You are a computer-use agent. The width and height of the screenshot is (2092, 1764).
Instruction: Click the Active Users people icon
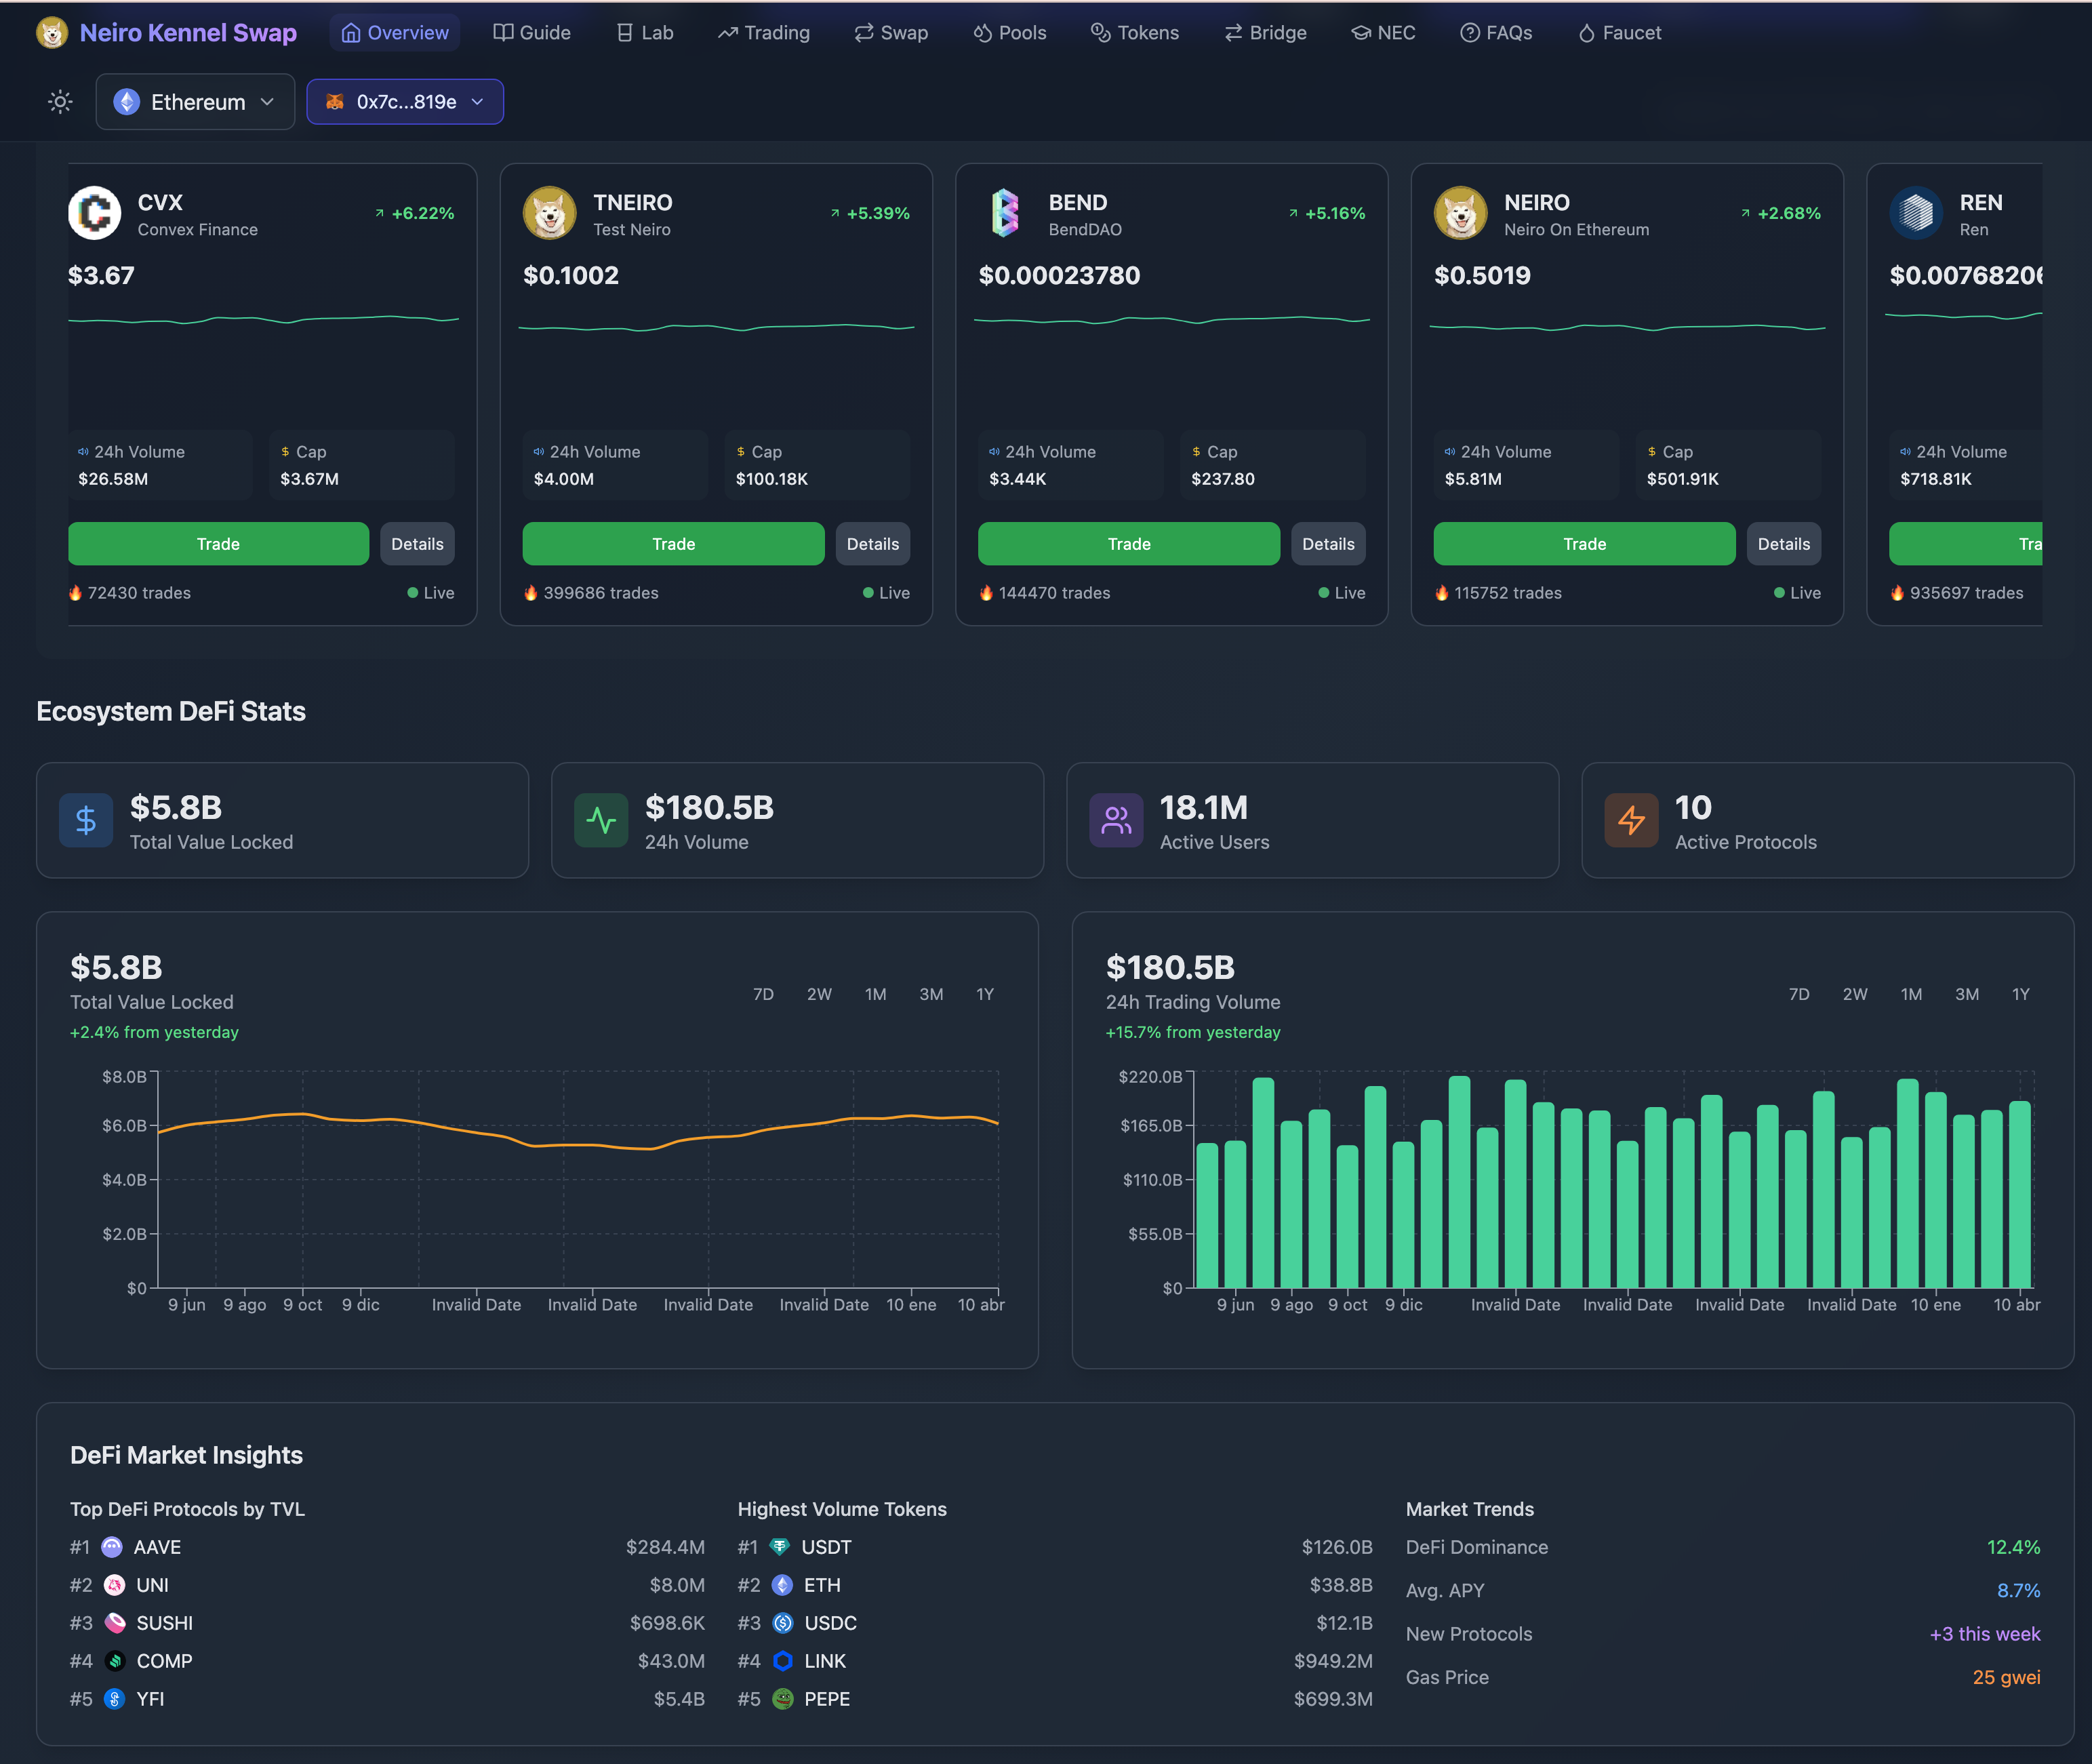(1116, 821)
